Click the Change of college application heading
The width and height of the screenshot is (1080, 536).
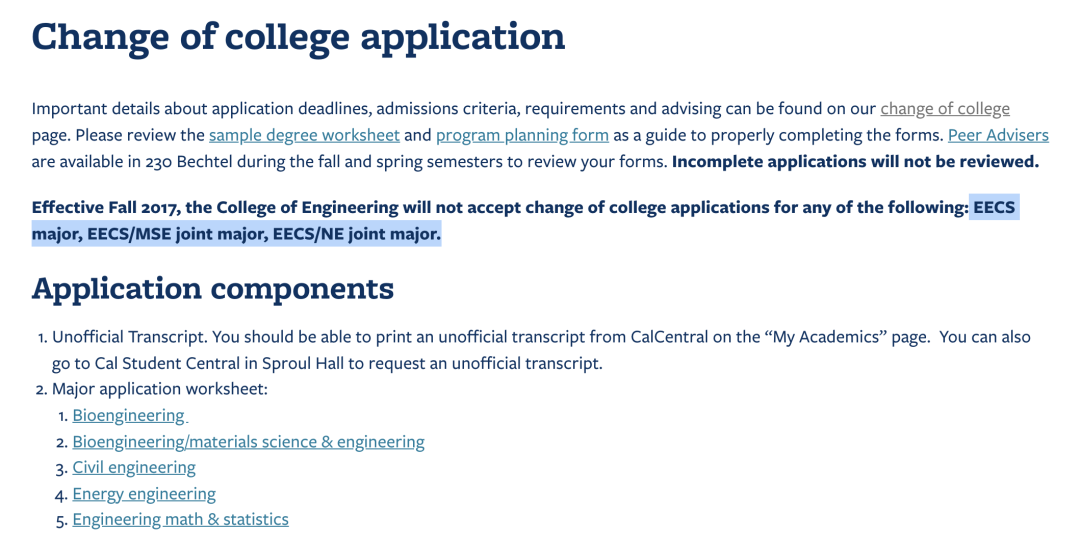pos(298,37)
